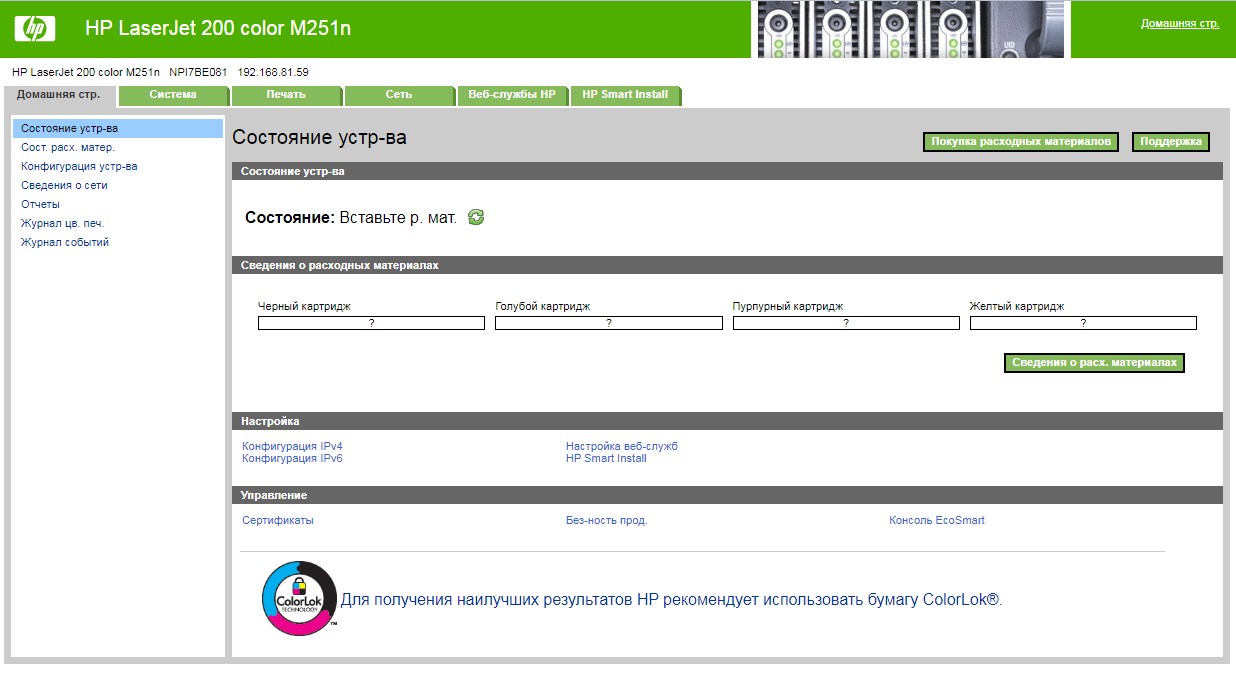Click the Настройка section header
This screenshot has width=1236, height=681.
click(727, 421)
